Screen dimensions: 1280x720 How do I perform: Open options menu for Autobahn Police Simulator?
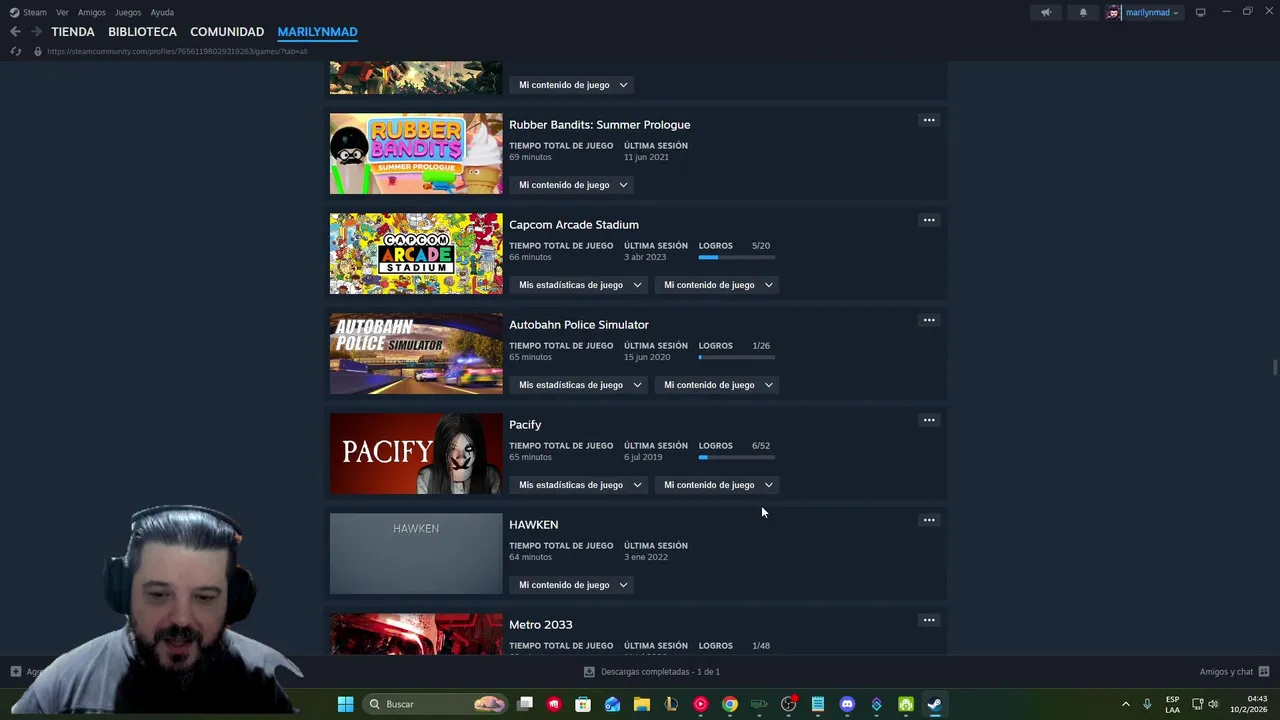click(929, 320)
